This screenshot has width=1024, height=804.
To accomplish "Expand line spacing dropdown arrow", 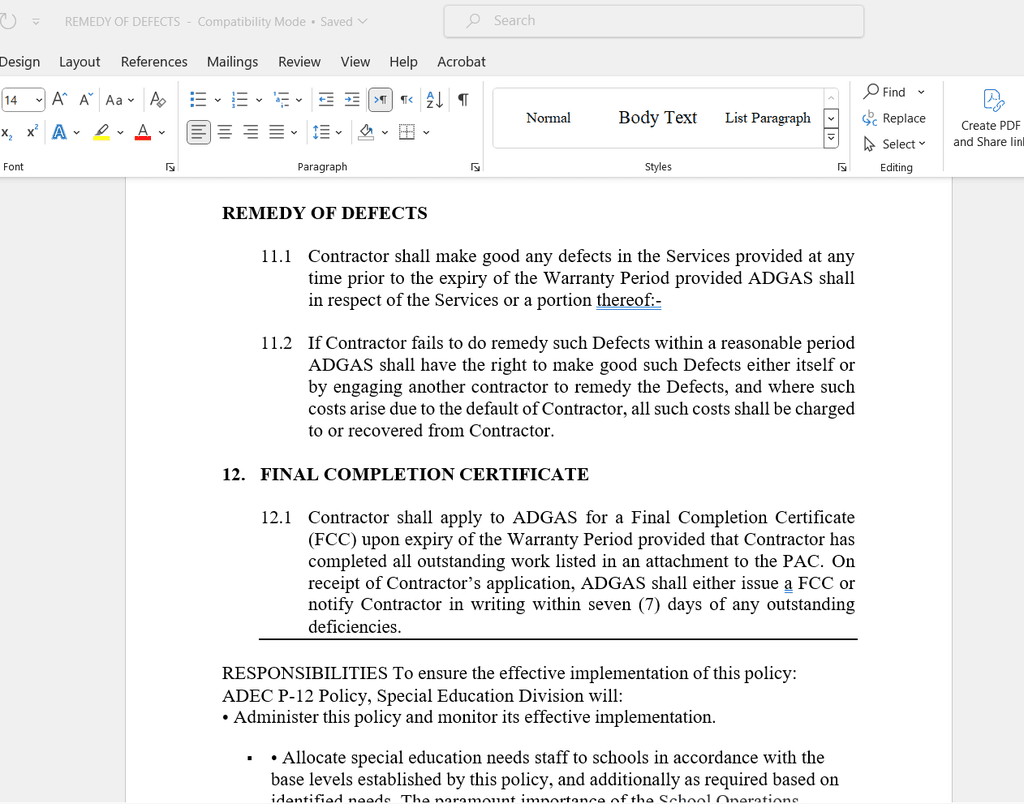I will pyautogui.click(x=339, y=133).
